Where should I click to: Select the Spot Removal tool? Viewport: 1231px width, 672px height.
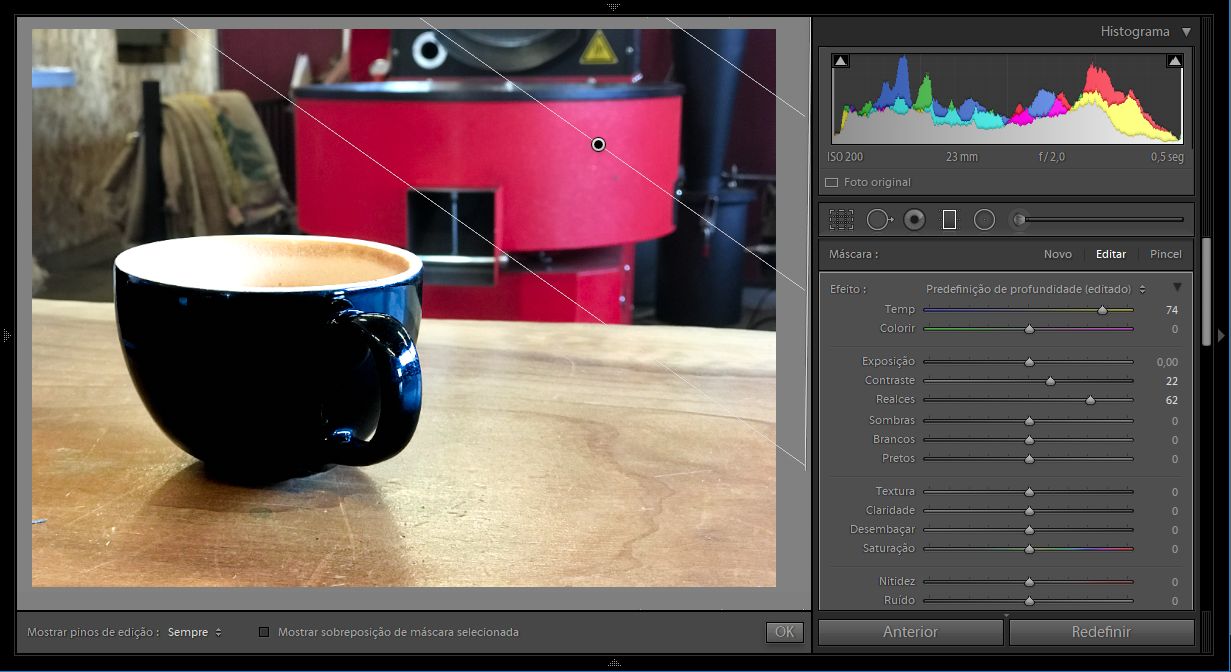[x=879, y=219]
